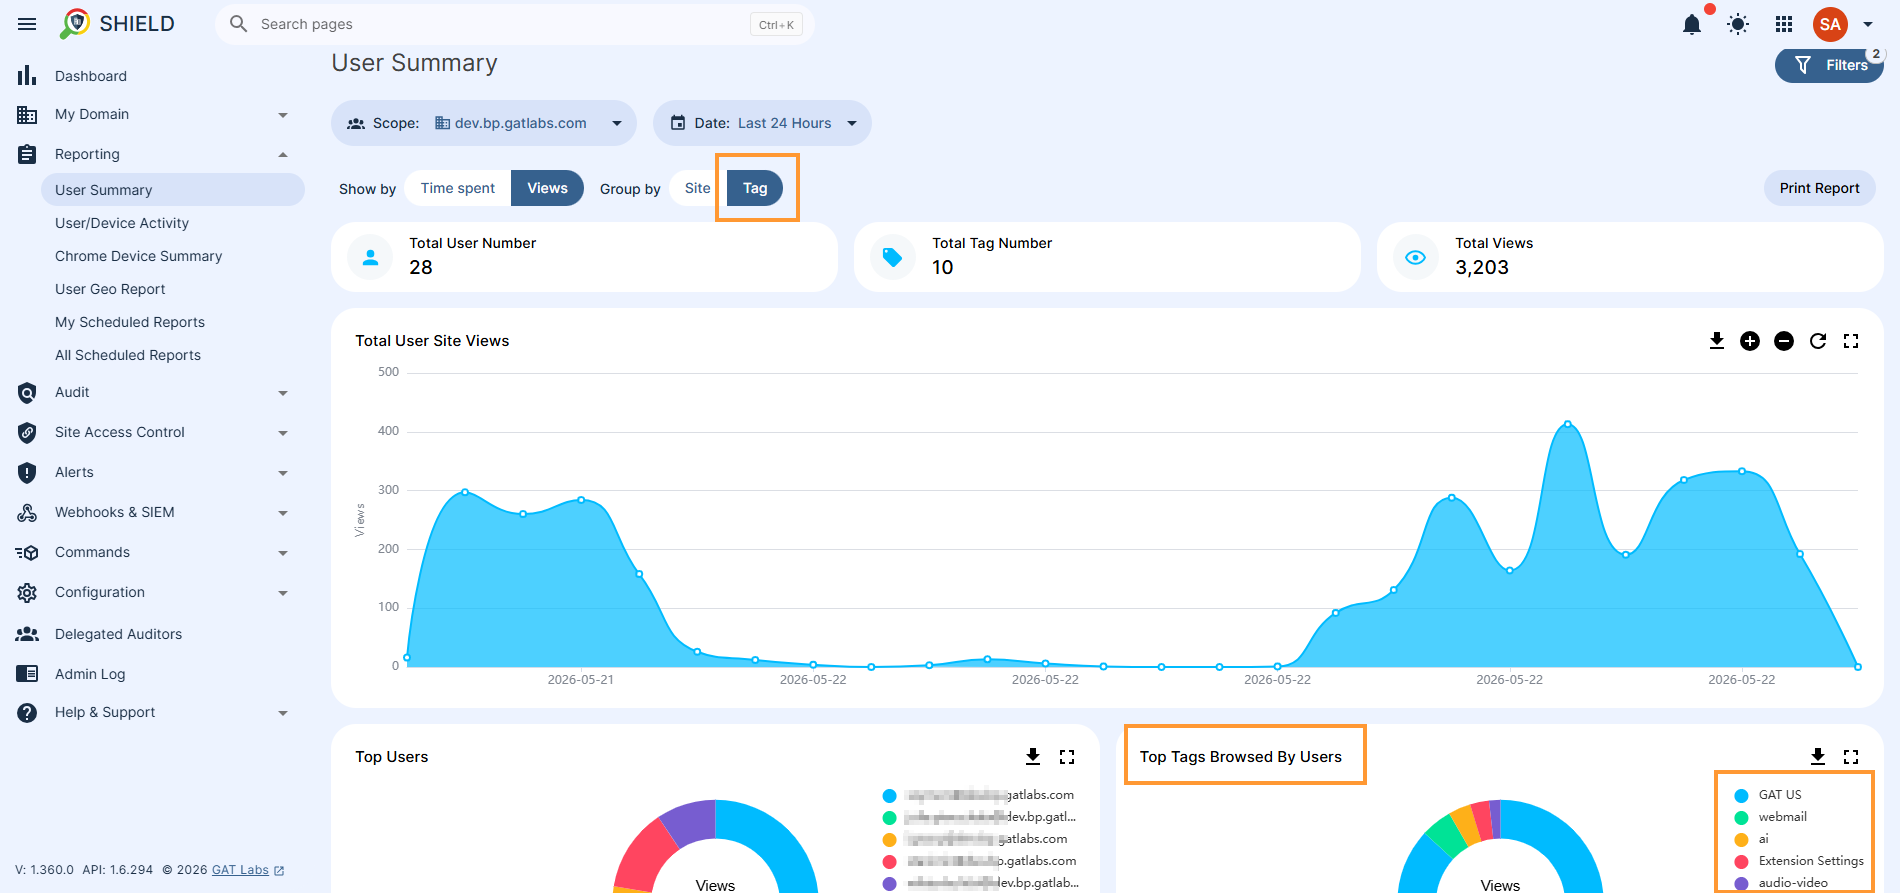This screenshot has height=893, width=1900.
Task: Open the apps grid launcher
Action: pyautogui.click(x=1784, y=24)
